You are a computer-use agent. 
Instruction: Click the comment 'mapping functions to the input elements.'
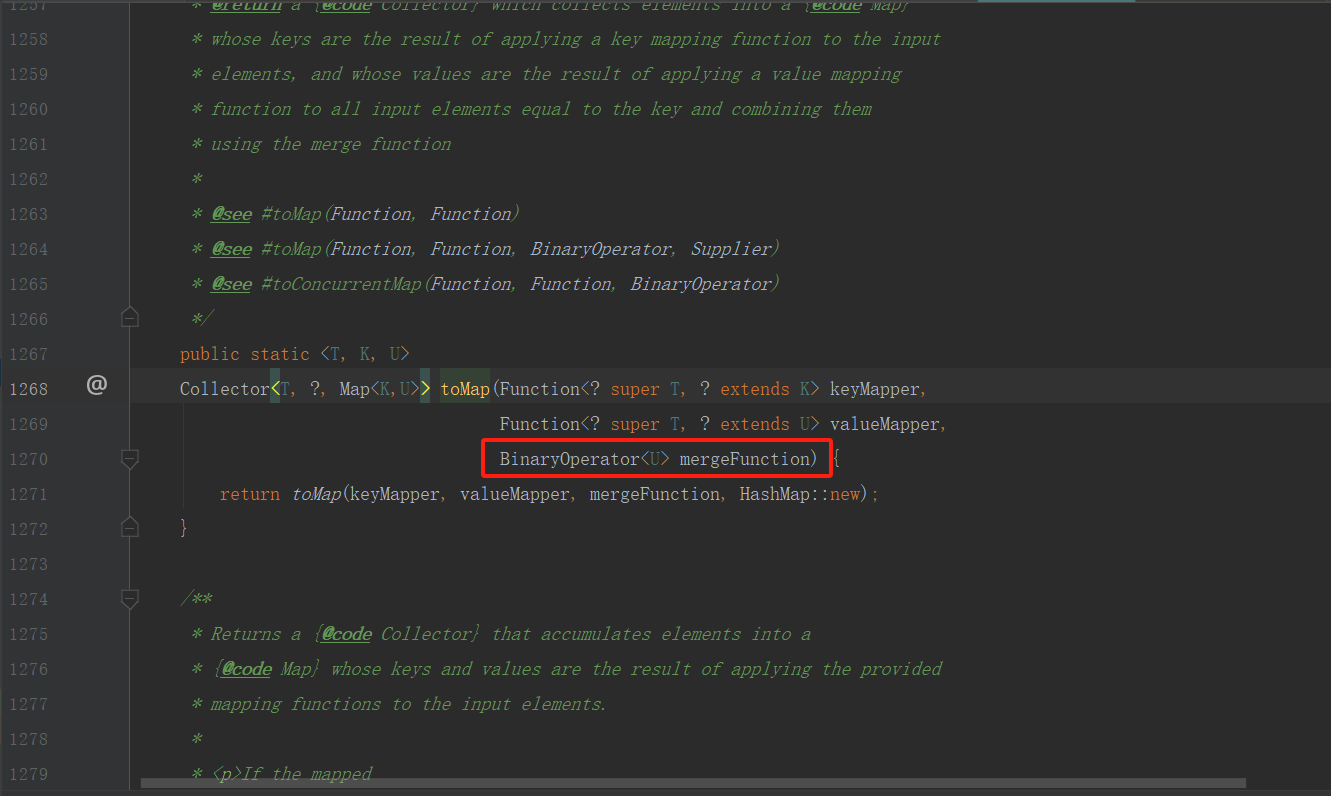408,704
